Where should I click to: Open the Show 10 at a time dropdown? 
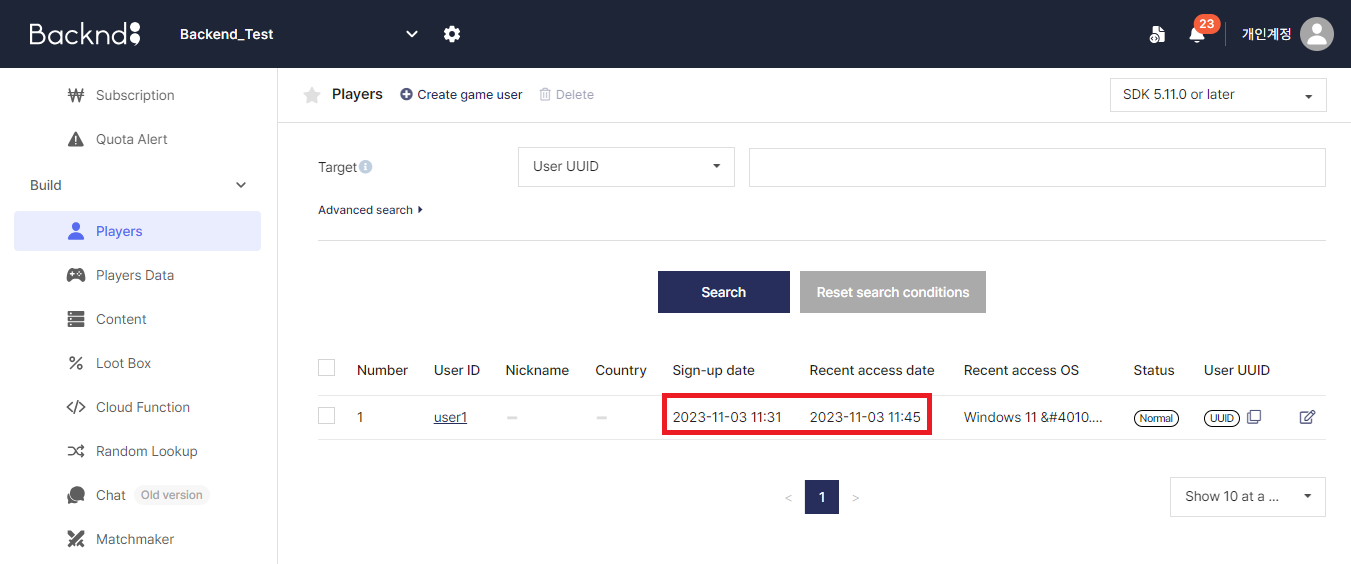click(x=1248, y=497)
